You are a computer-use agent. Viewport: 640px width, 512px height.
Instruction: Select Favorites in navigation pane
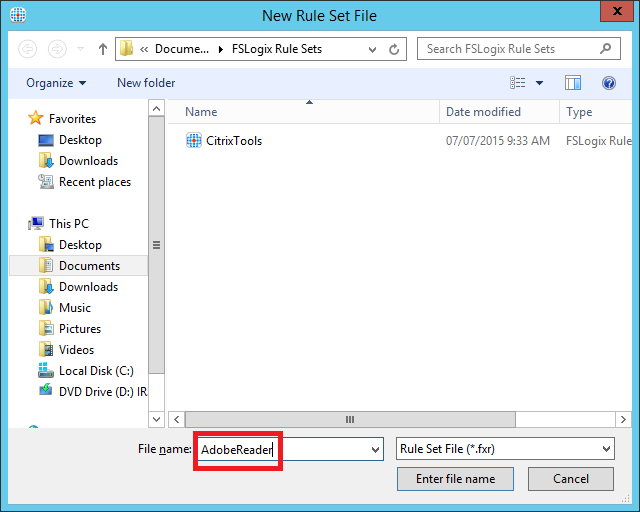72,119
